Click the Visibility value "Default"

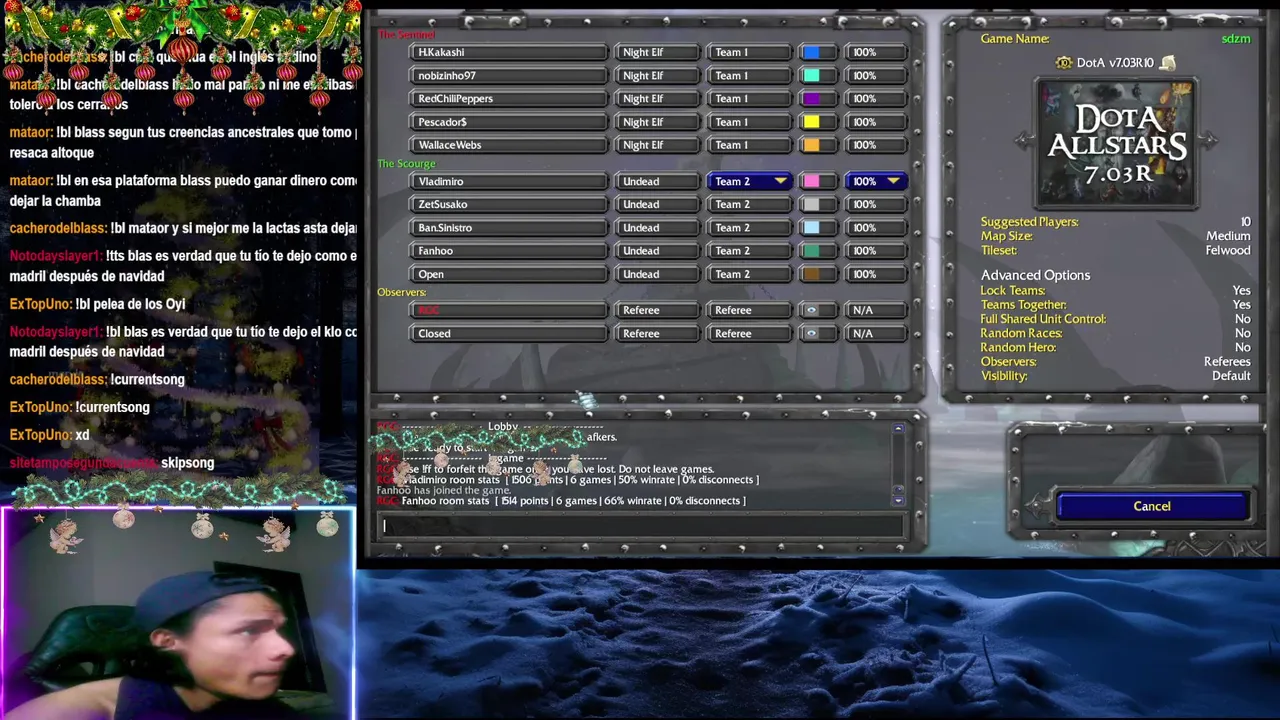pos(1231,376)
